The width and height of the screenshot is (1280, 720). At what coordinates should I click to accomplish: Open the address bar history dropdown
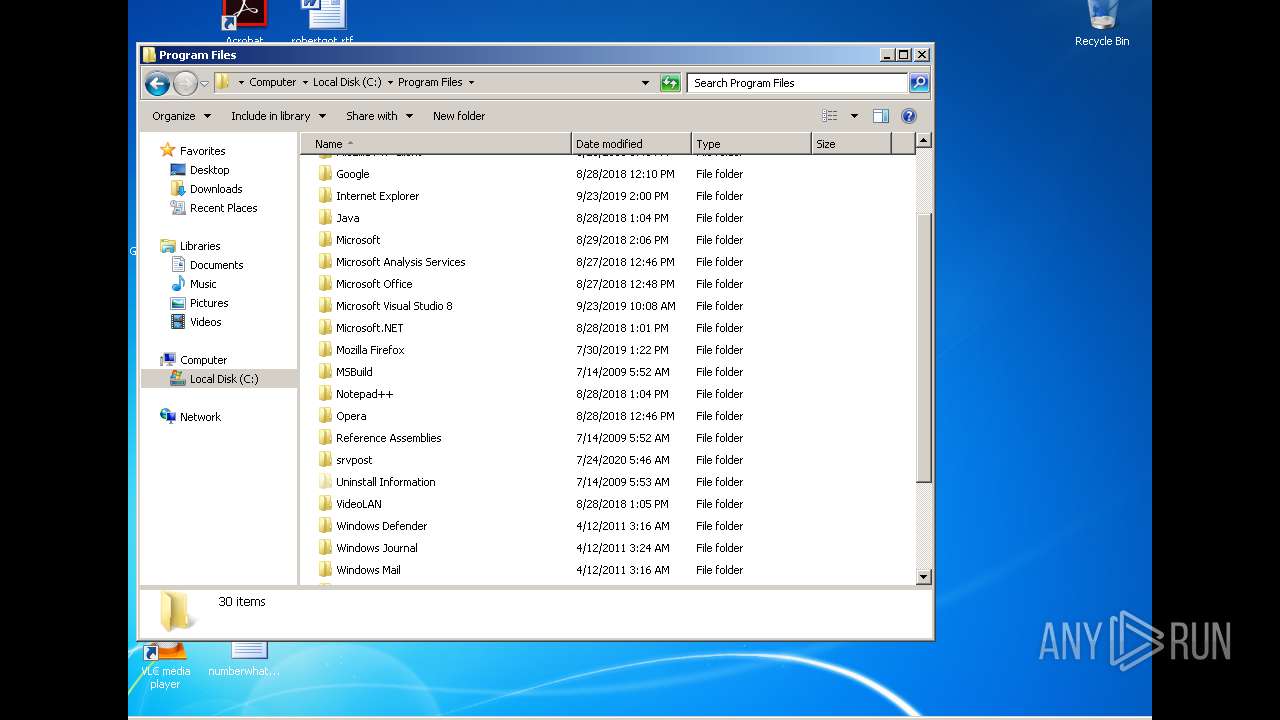[x=645, y=83]
